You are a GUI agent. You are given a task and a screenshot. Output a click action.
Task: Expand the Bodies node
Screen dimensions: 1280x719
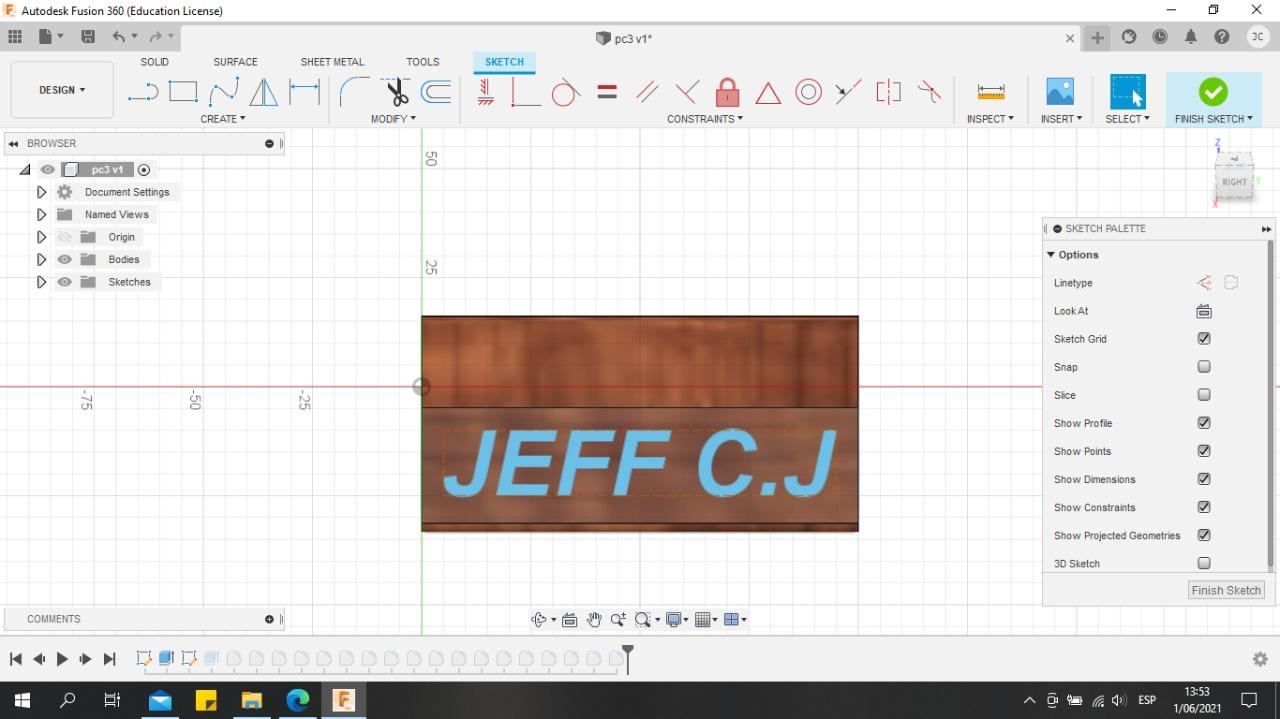41,259
